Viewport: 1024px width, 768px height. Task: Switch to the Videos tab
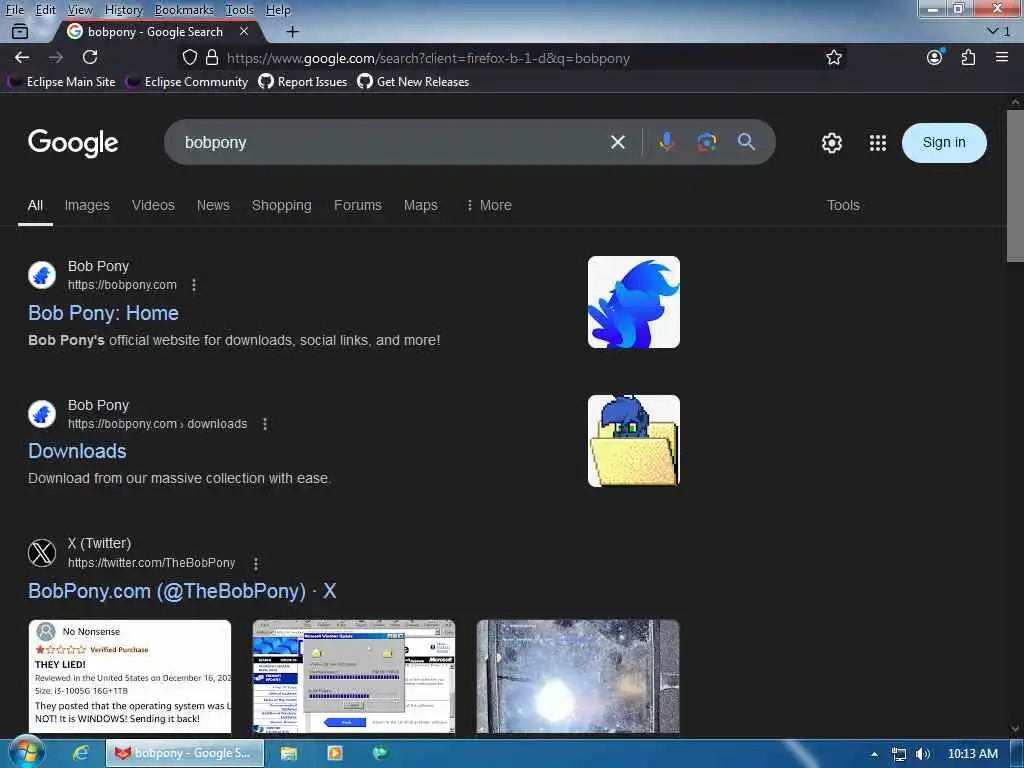153,205
